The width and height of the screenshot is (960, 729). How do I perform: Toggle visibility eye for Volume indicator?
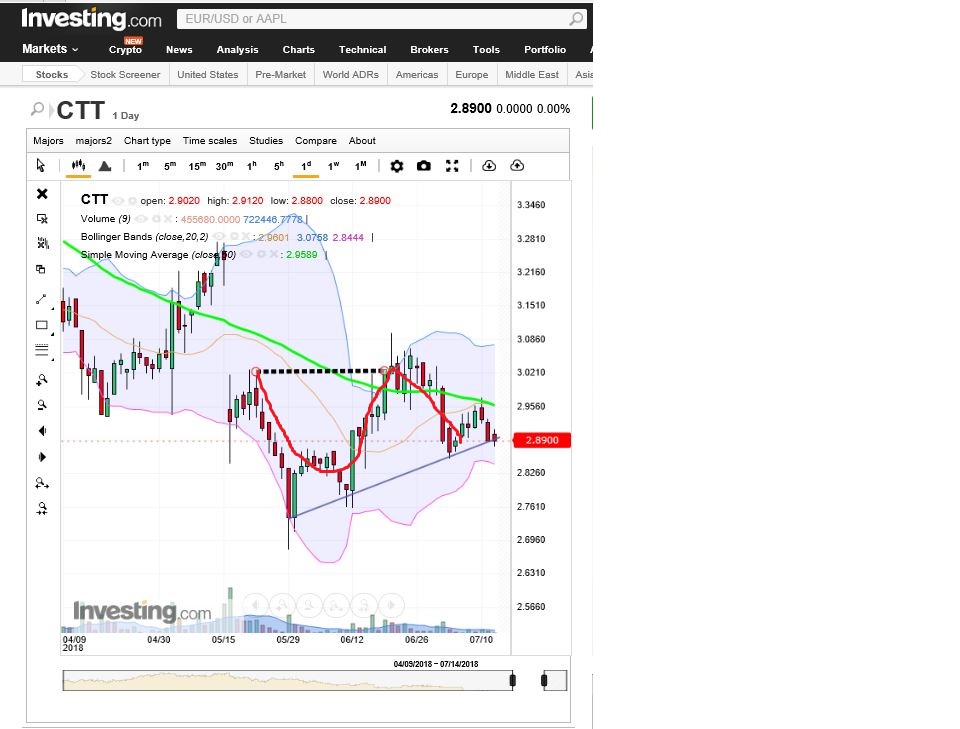[141, 219]
